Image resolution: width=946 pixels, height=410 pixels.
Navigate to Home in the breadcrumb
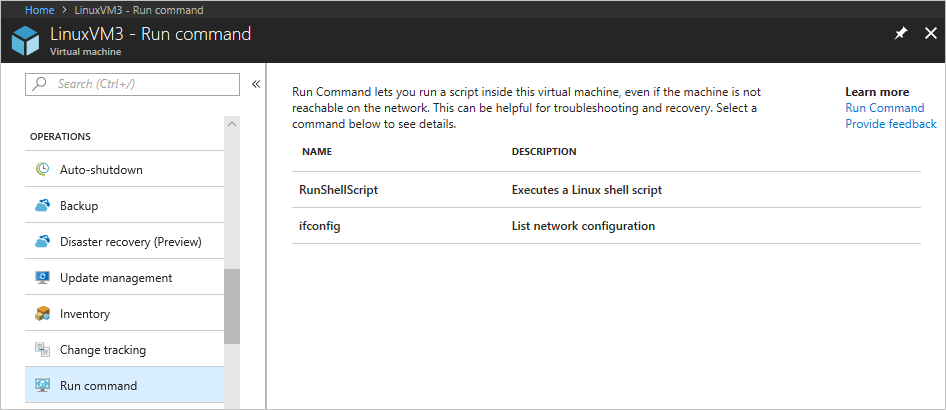[x=40, y=10]
